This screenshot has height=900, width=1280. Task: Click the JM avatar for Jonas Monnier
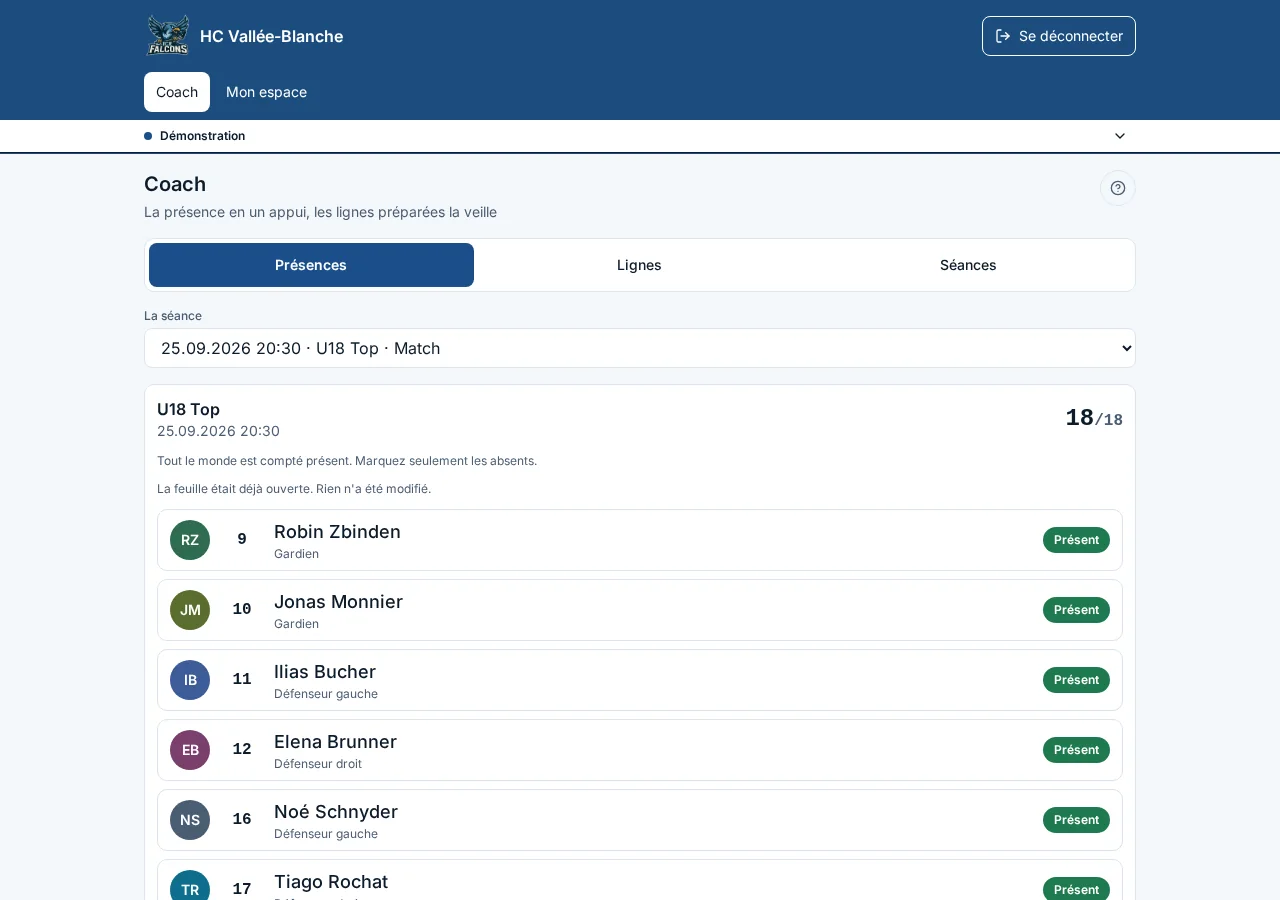[x=190, y=610]
